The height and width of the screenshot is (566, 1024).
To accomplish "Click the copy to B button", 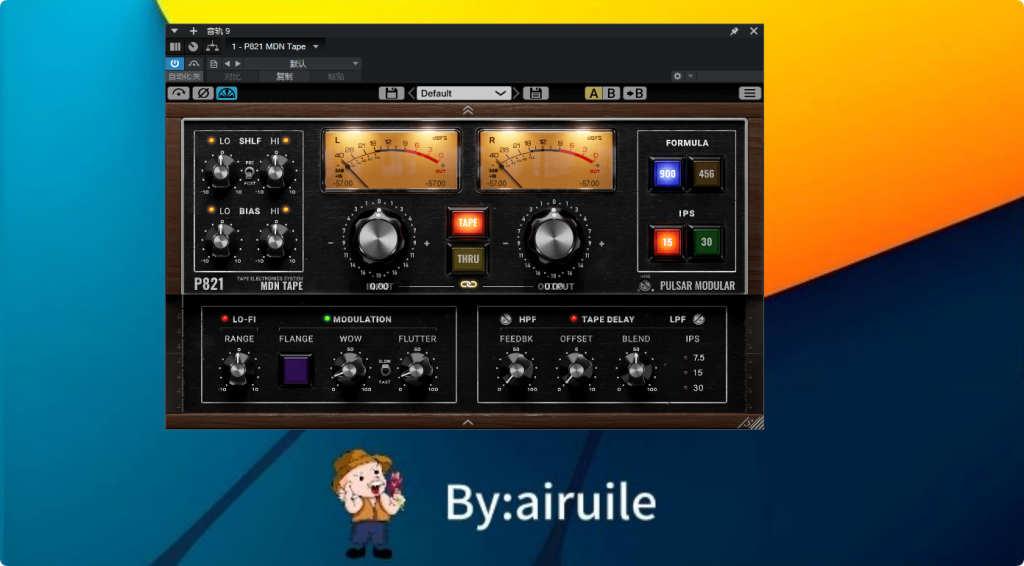I will point(635,93).
